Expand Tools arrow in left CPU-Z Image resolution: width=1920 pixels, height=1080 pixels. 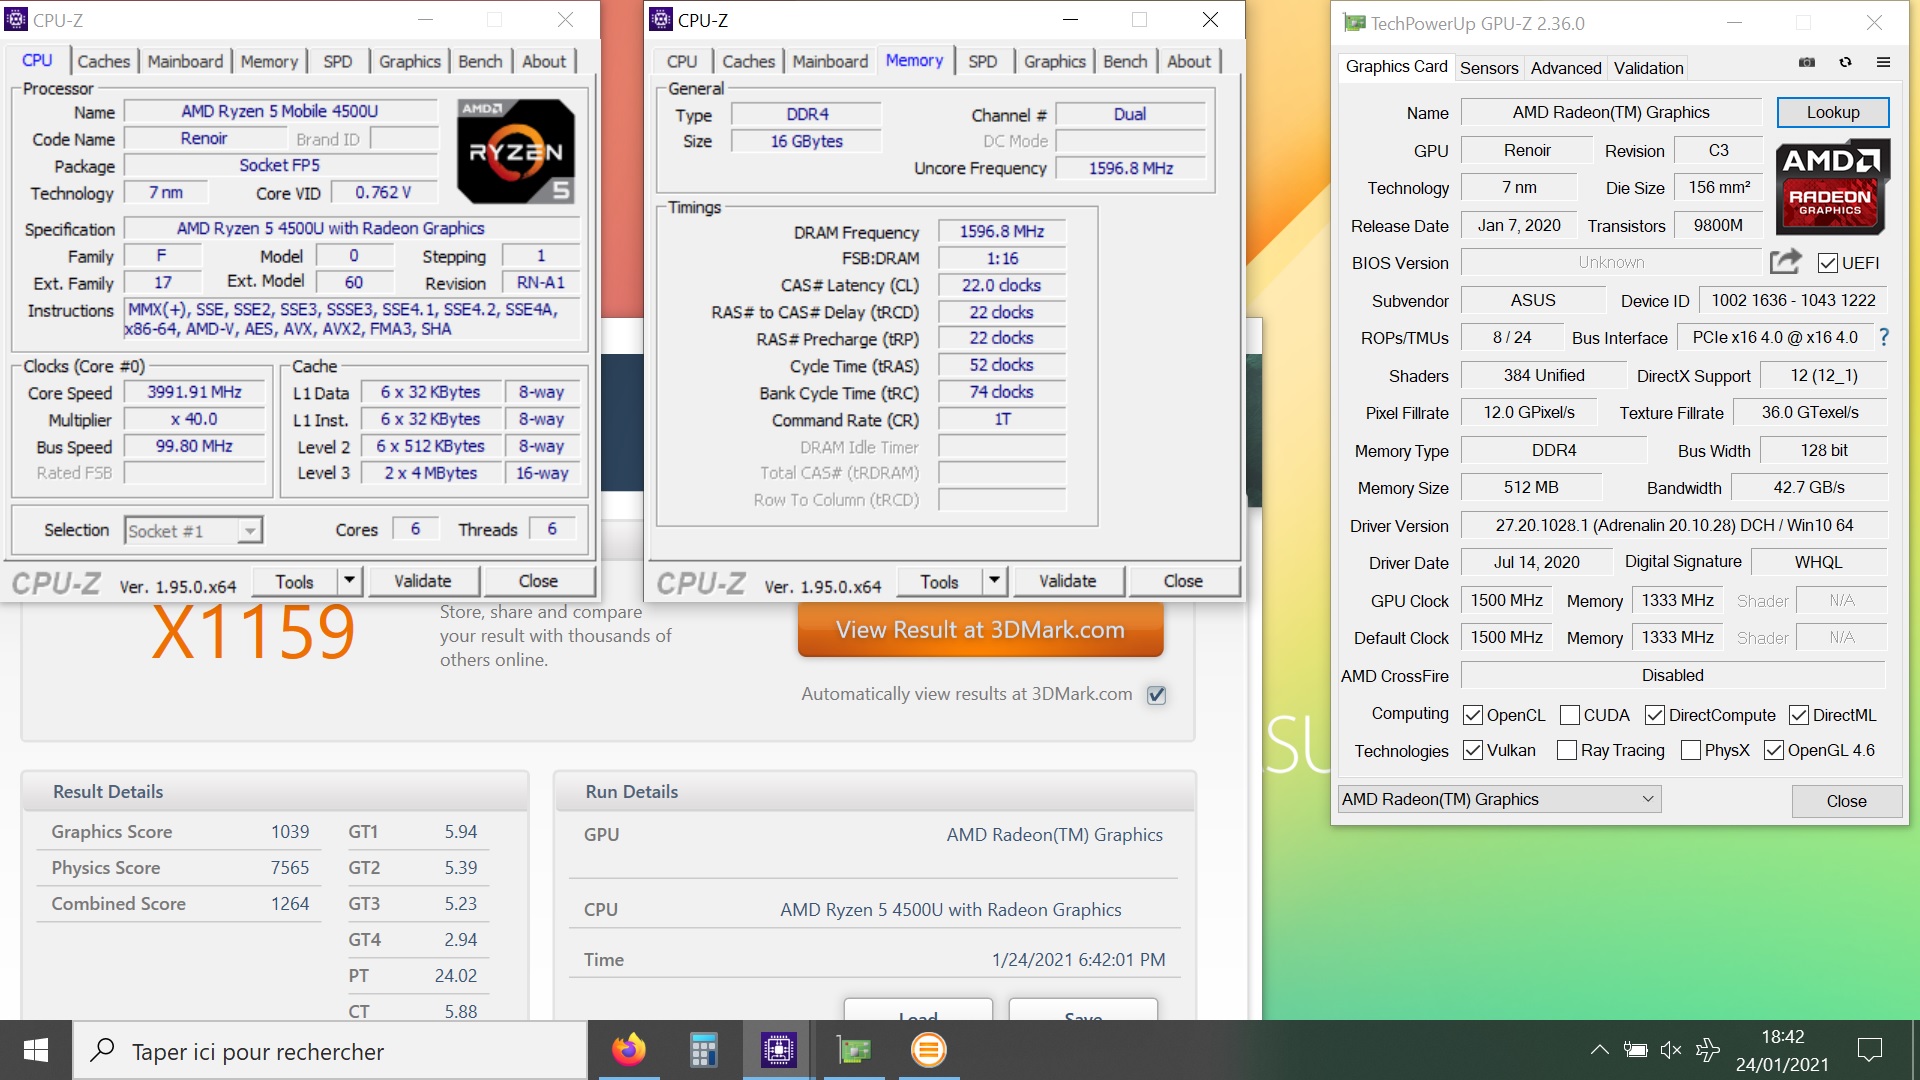[349, 581]
